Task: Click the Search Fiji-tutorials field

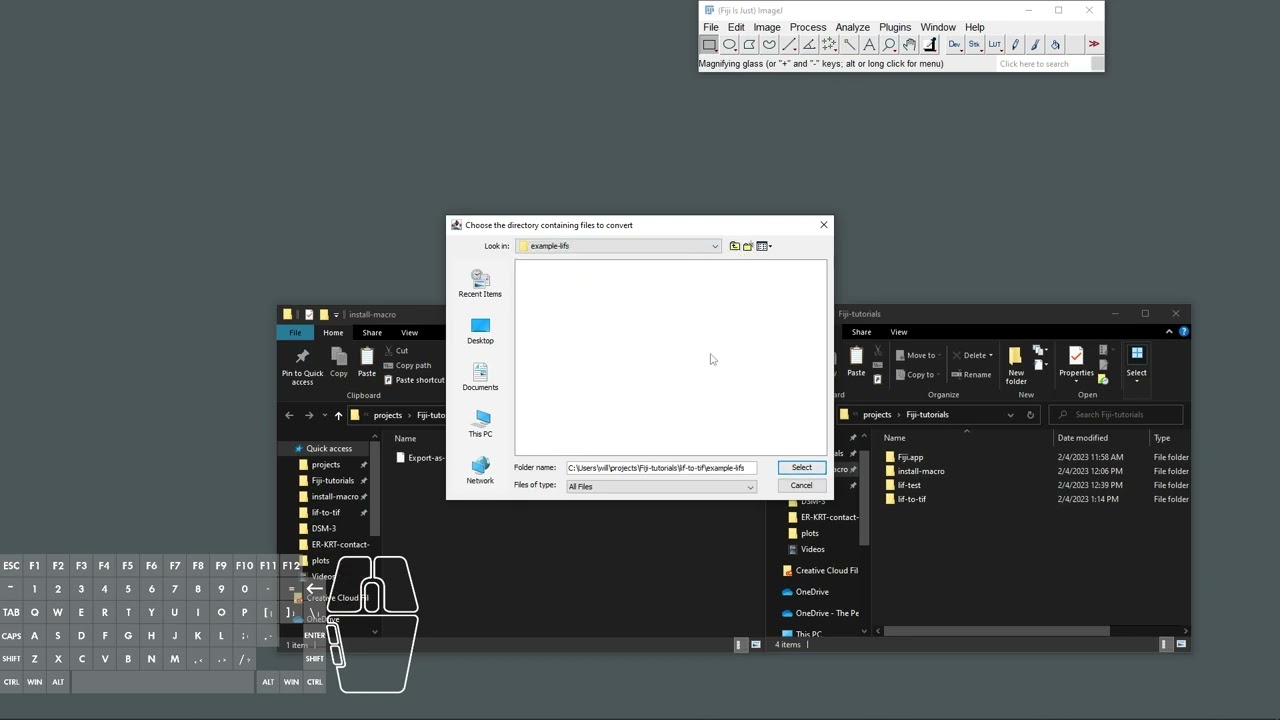Action: (x=1116, y=415)
